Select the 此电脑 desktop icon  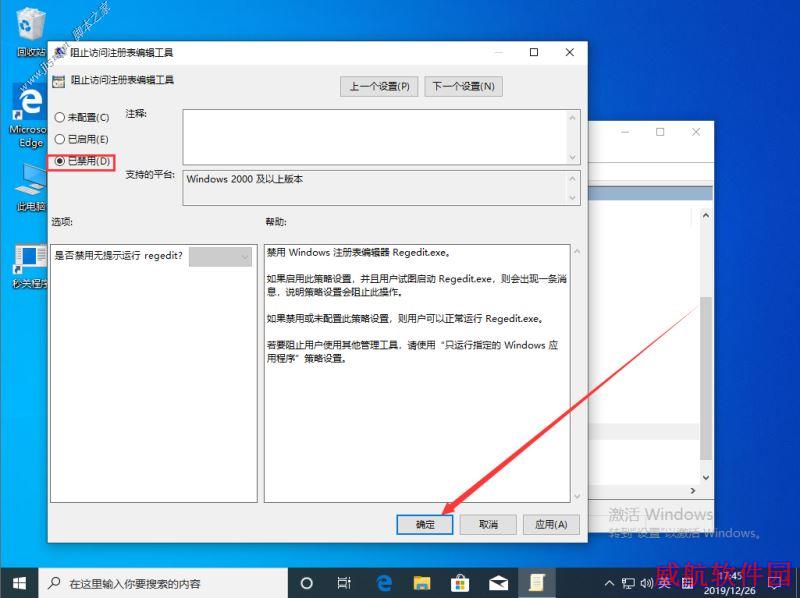[31, 188]
